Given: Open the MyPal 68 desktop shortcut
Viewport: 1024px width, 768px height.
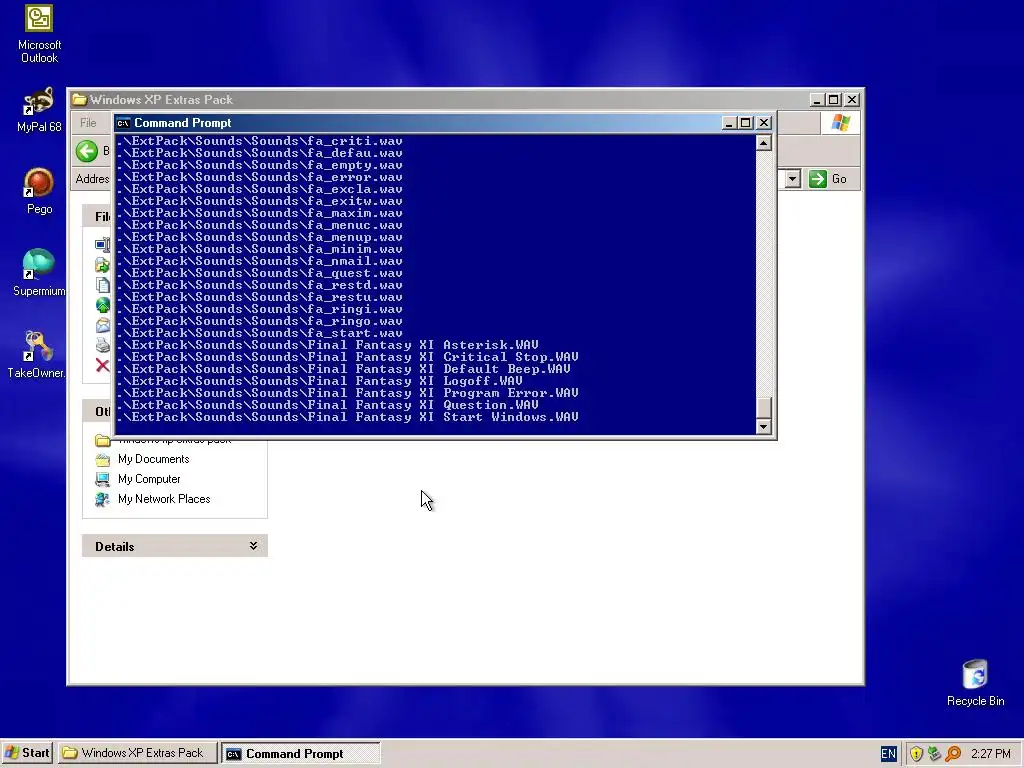Looking at the screenshot, I should [x=39, y=110].
